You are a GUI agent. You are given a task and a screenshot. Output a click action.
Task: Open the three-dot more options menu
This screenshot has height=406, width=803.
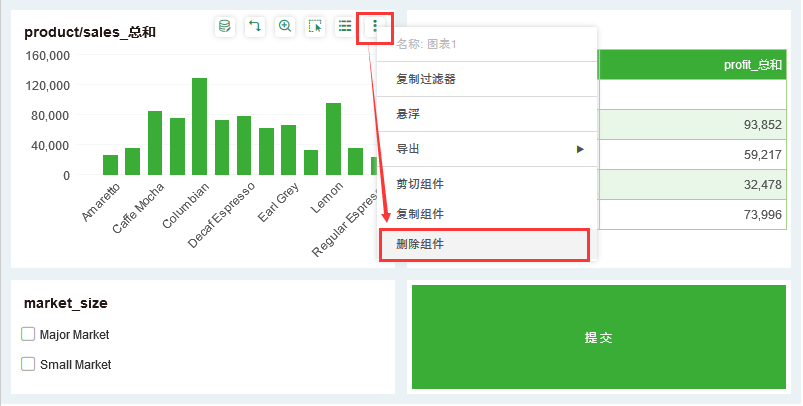pyautogui.click(x=375, y=27)
